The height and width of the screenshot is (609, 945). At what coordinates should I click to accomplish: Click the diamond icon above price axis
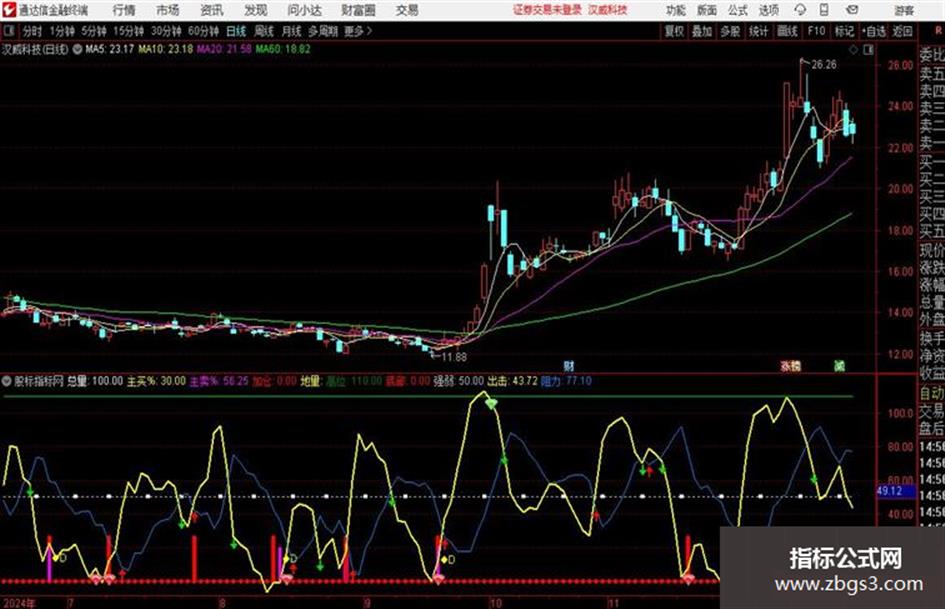click(853, 50)
